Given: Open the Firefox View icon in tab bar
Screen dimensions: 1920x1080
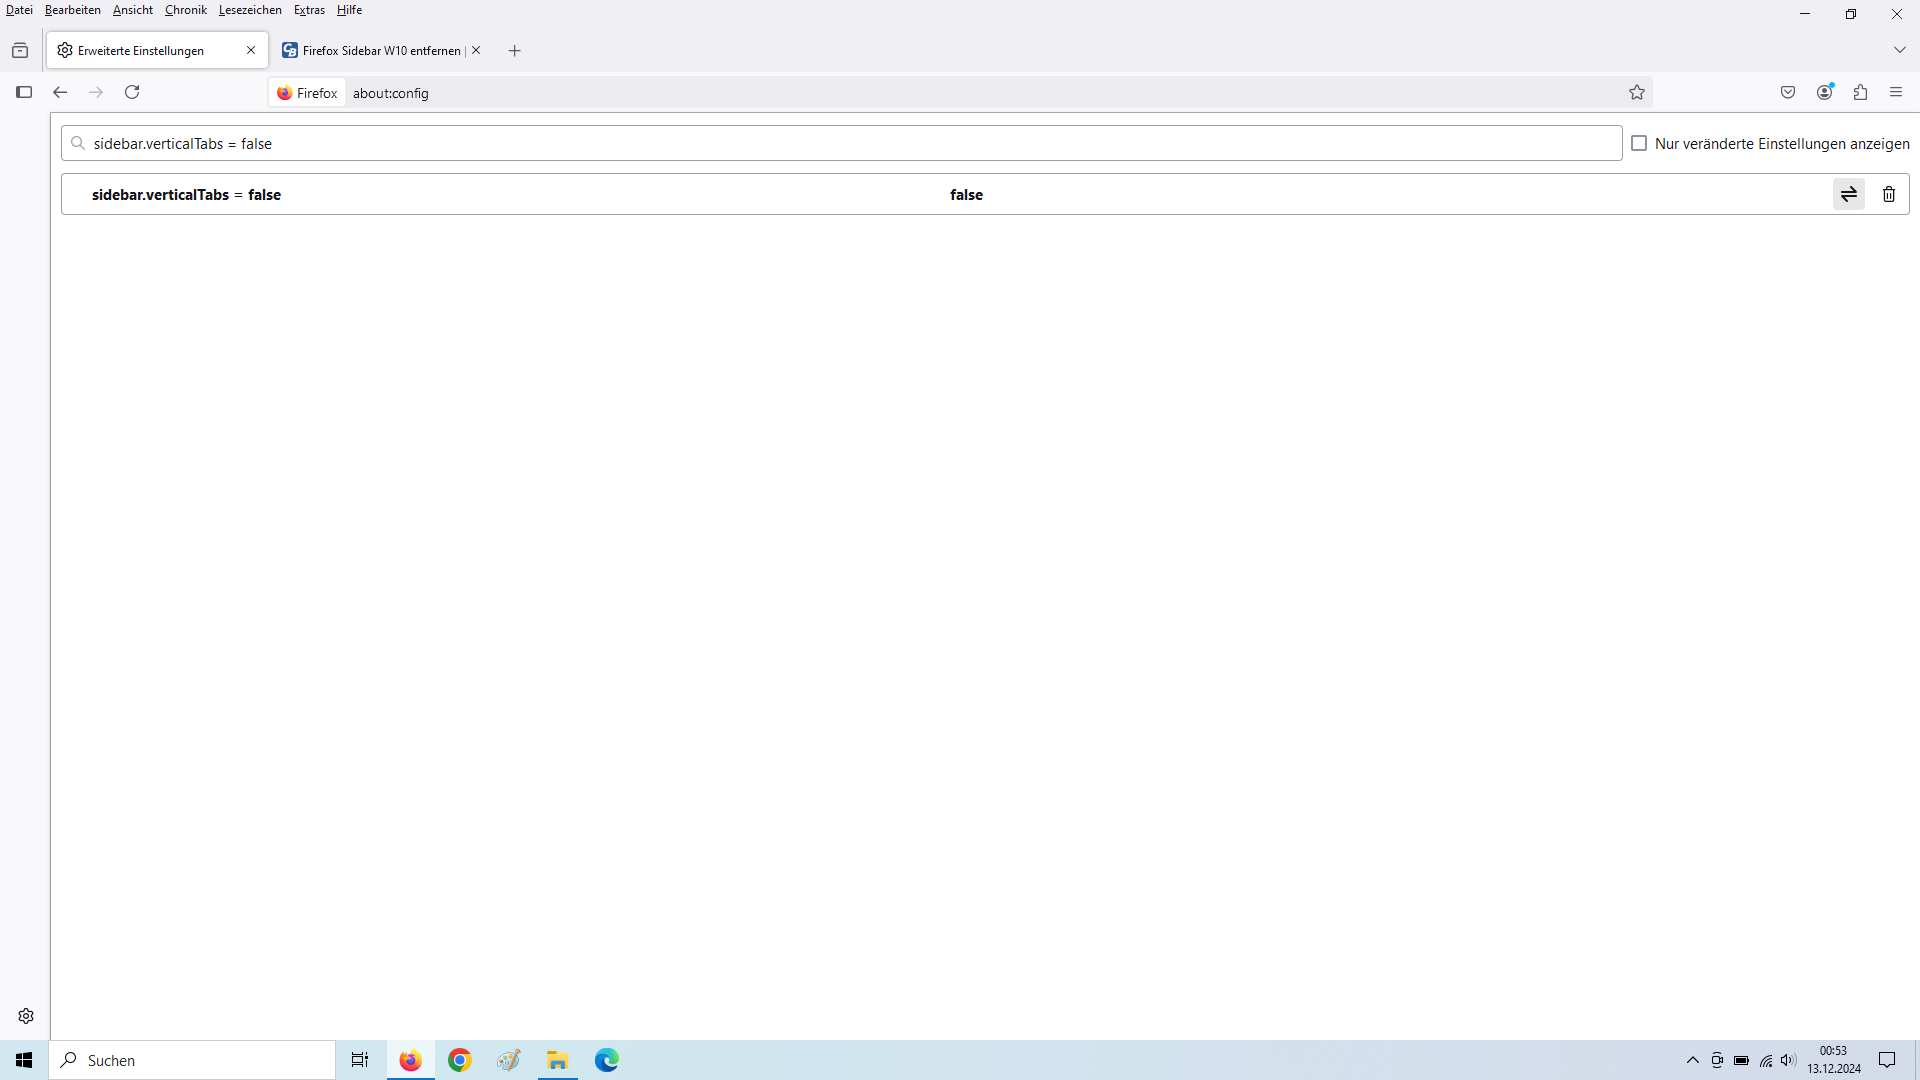Looking at the screenshot, I should (x=20, y=50).
